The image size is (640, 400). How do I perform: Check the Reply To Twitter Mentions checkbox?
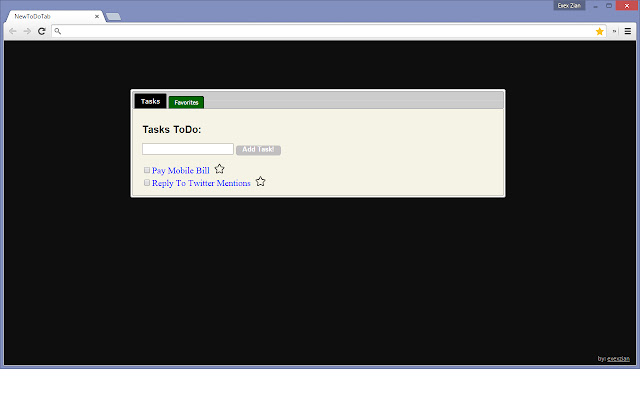point(147,183)
